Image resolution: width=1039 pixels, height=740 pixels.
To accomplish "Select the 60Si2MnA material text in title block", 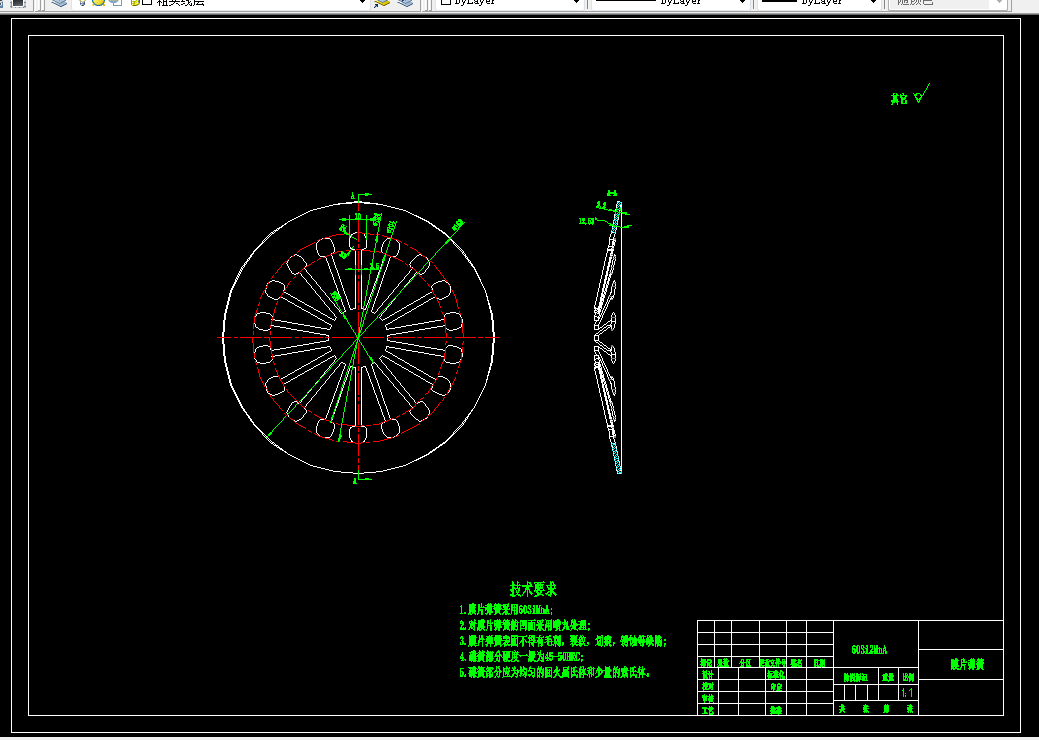I will 869,650.
